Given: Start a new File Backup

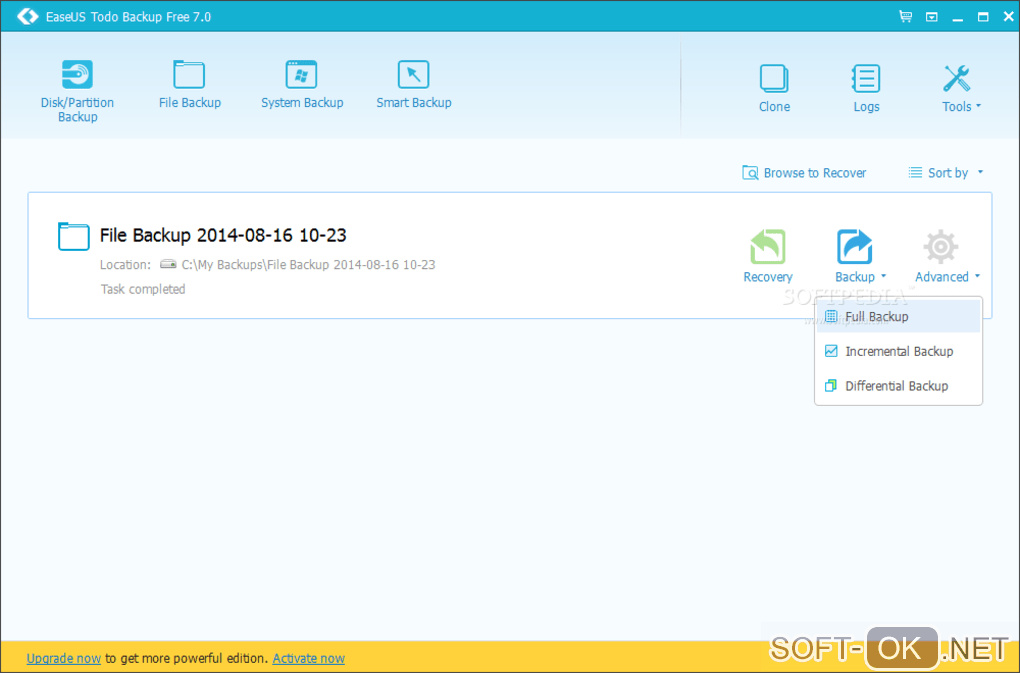Looking at the screenshot, I should [189, 84].
